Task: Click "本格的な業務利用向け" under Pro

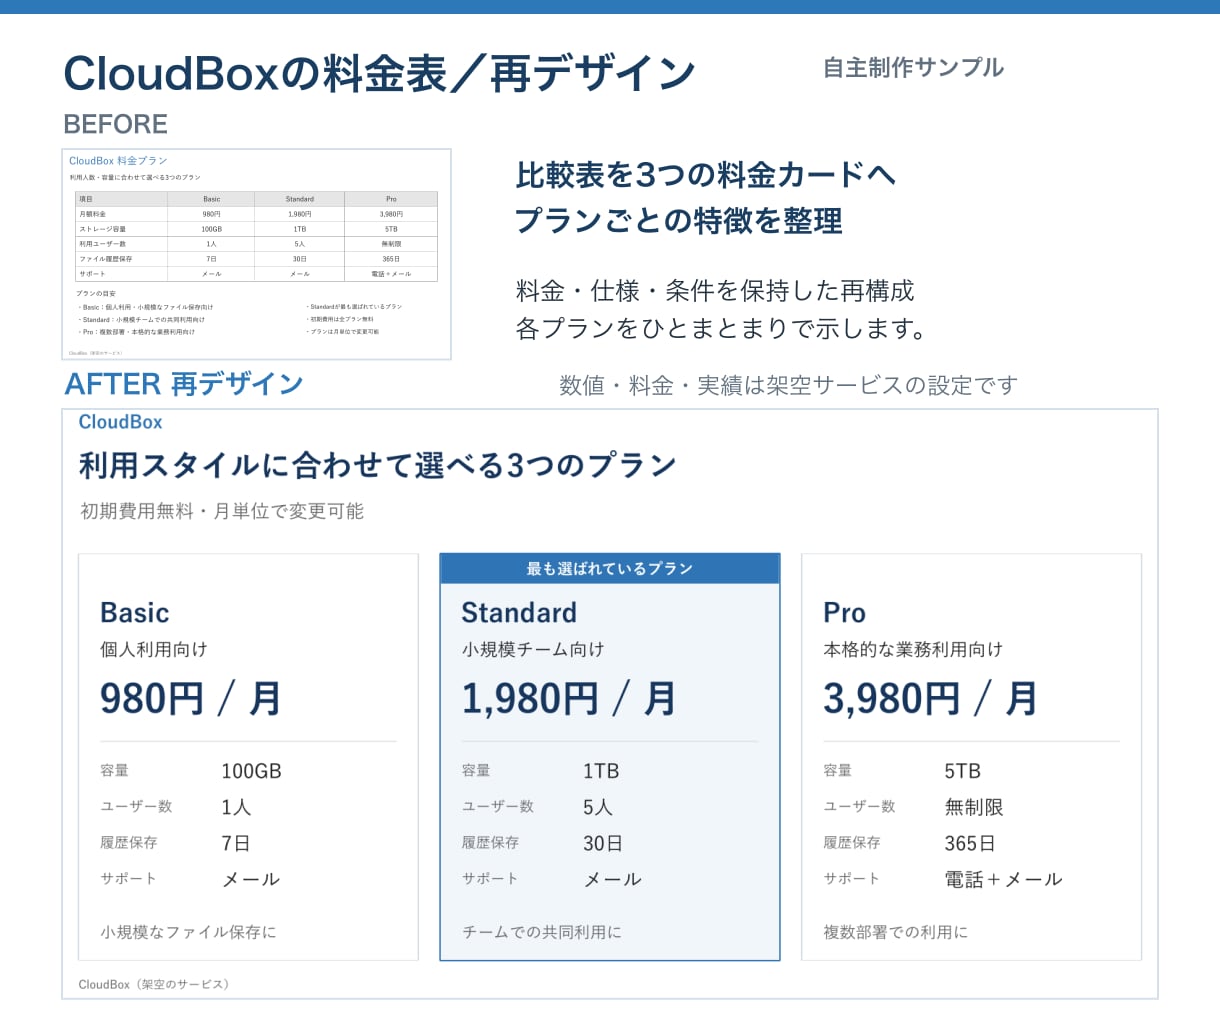Action: point(913,649)
